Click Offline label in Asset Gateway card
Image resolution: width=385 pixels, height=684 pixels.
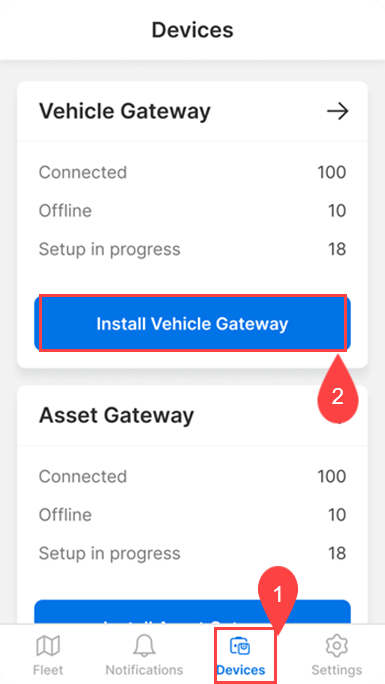(65, 515)
